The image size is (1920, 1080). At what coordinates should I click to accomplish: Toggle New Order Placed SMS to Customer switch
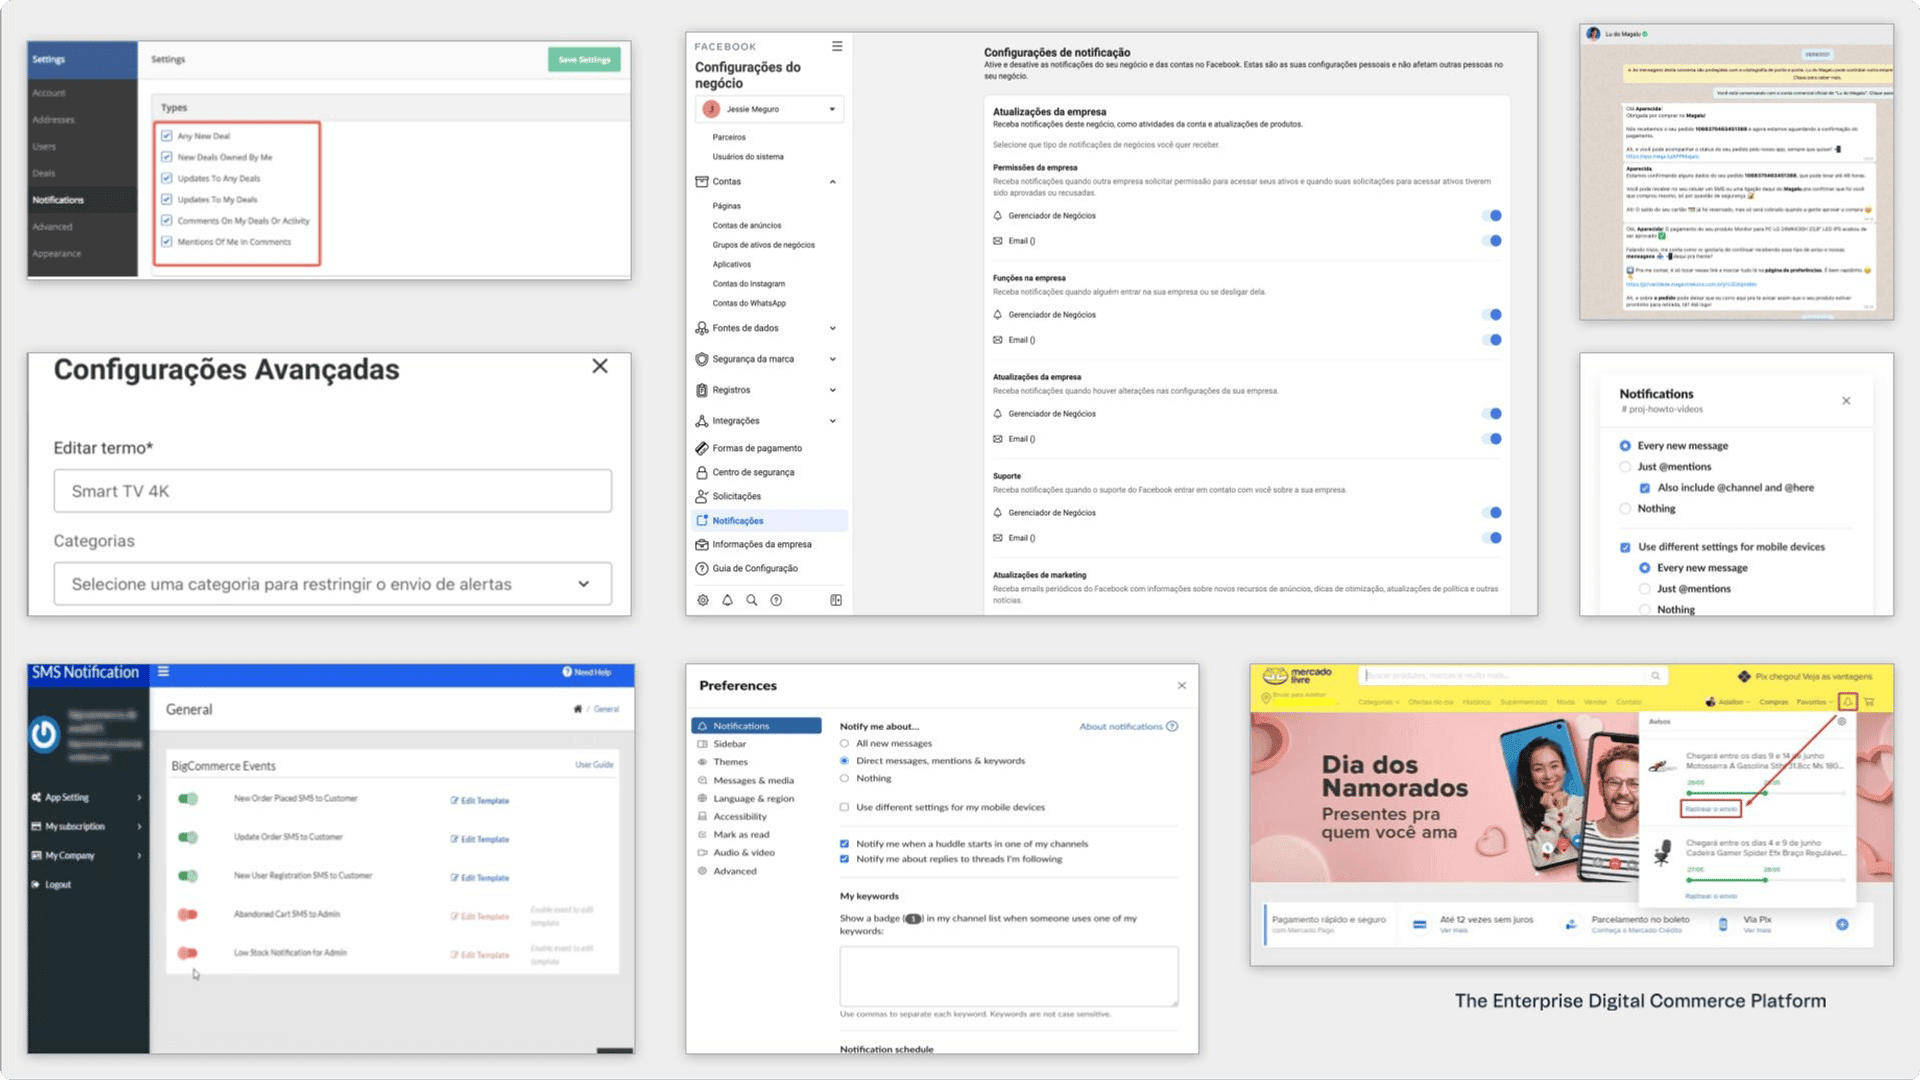click(188, 798)
